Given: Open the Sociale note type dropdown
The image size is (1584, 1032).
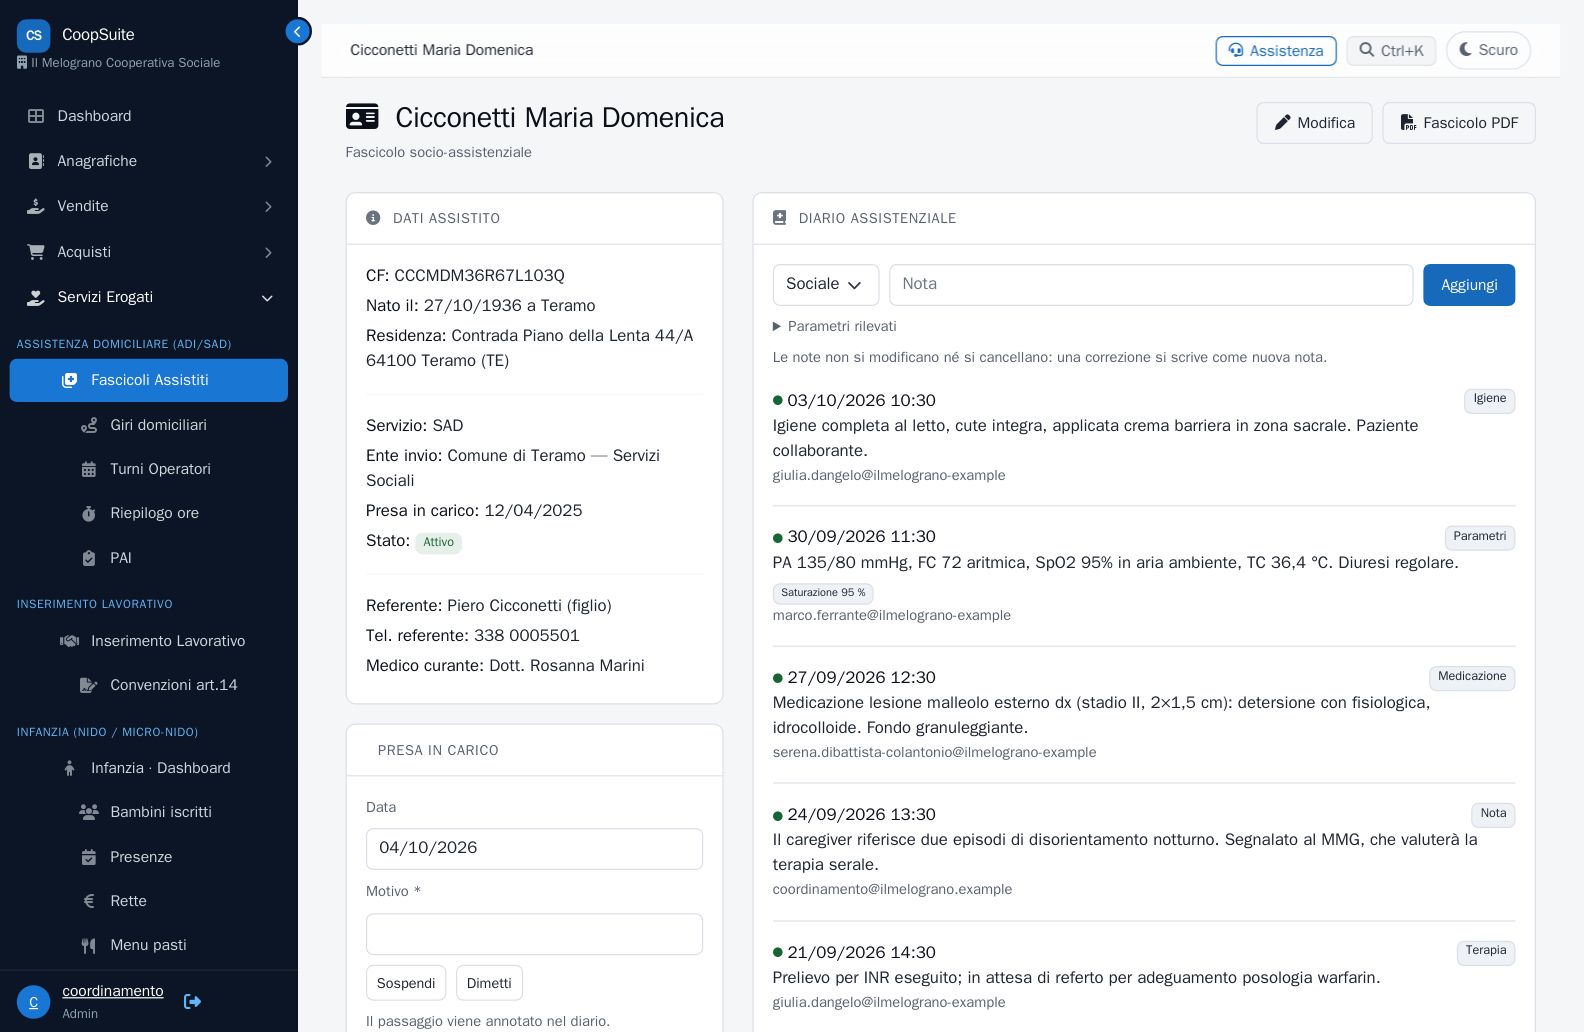Looking at the screenshot, I should tap(826, 285).
